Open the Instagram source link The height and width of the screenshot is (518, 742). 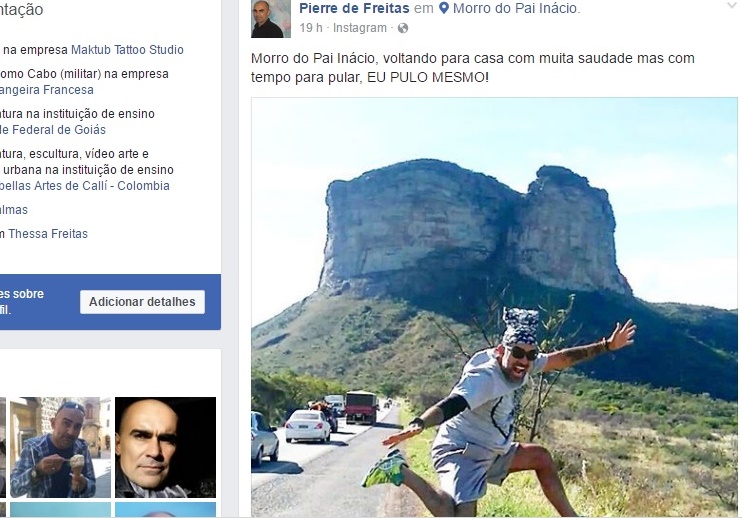(x=360, y=28)
